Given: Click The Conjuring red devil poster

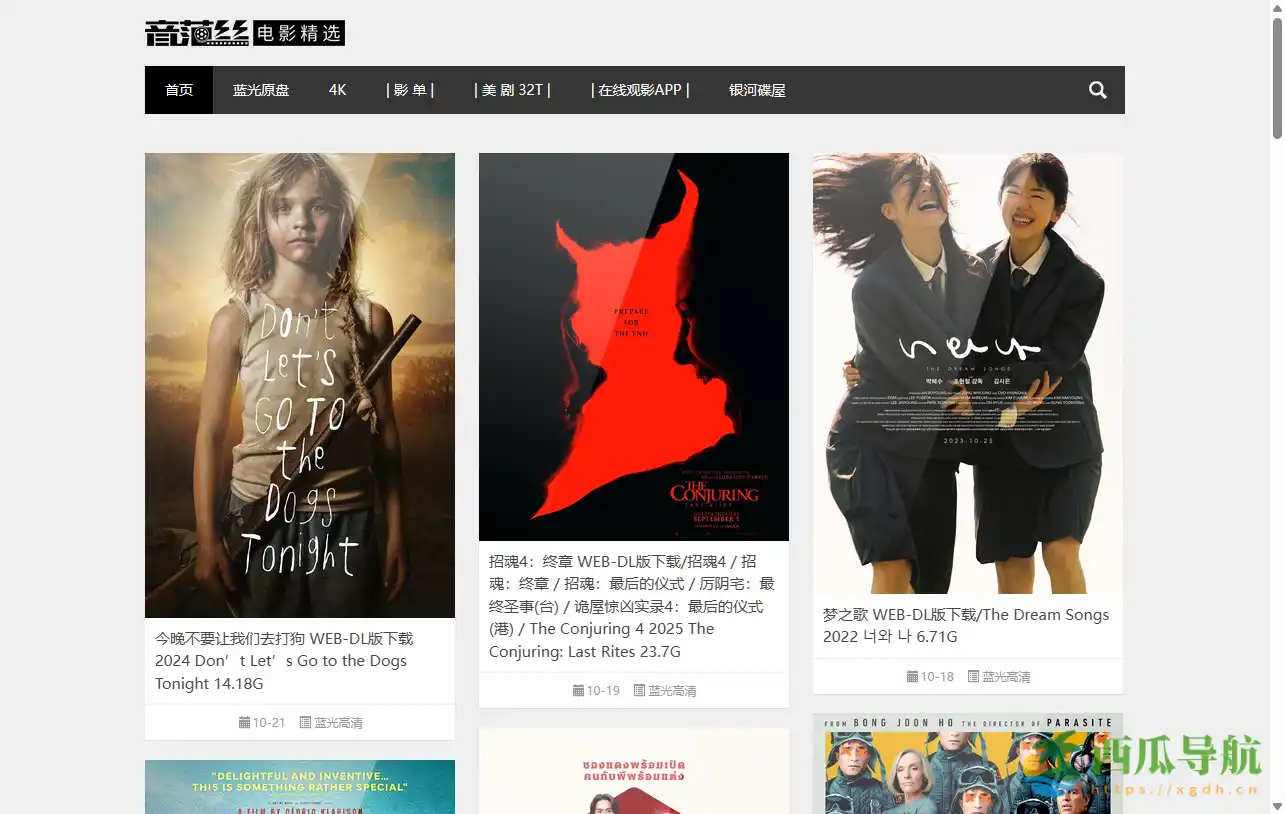Looking at the screenshot, I should pyautogui.click(x=634, y=346).
